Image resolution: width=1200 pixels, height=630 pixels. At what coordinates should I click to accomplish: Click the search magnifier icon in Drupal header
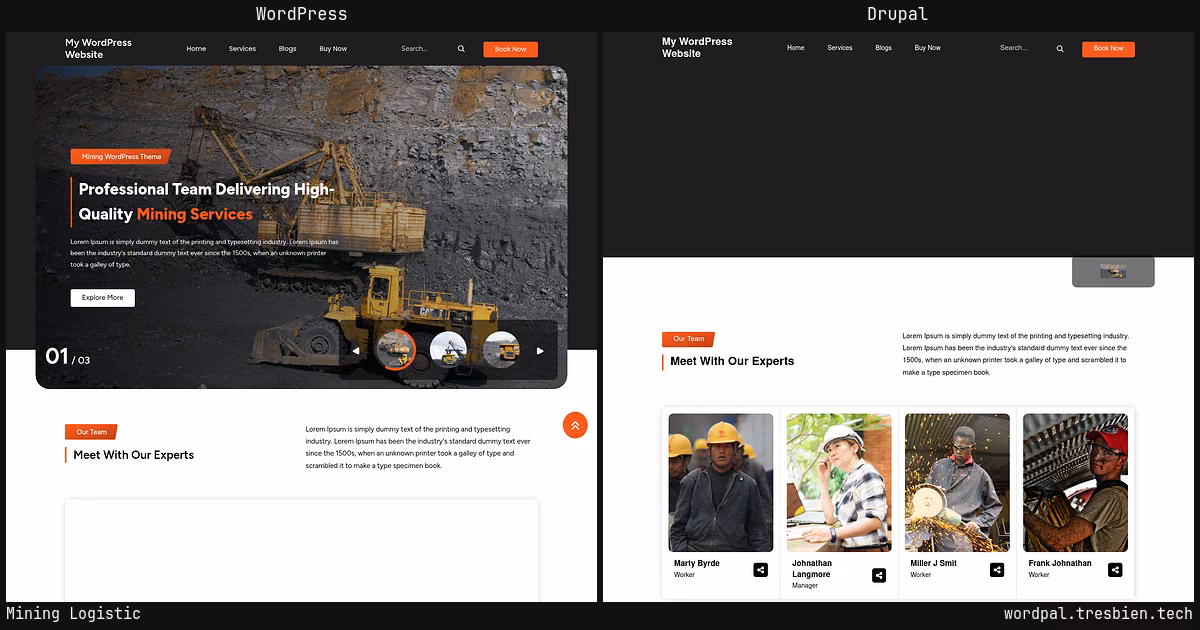click(x=1060, y=49)
